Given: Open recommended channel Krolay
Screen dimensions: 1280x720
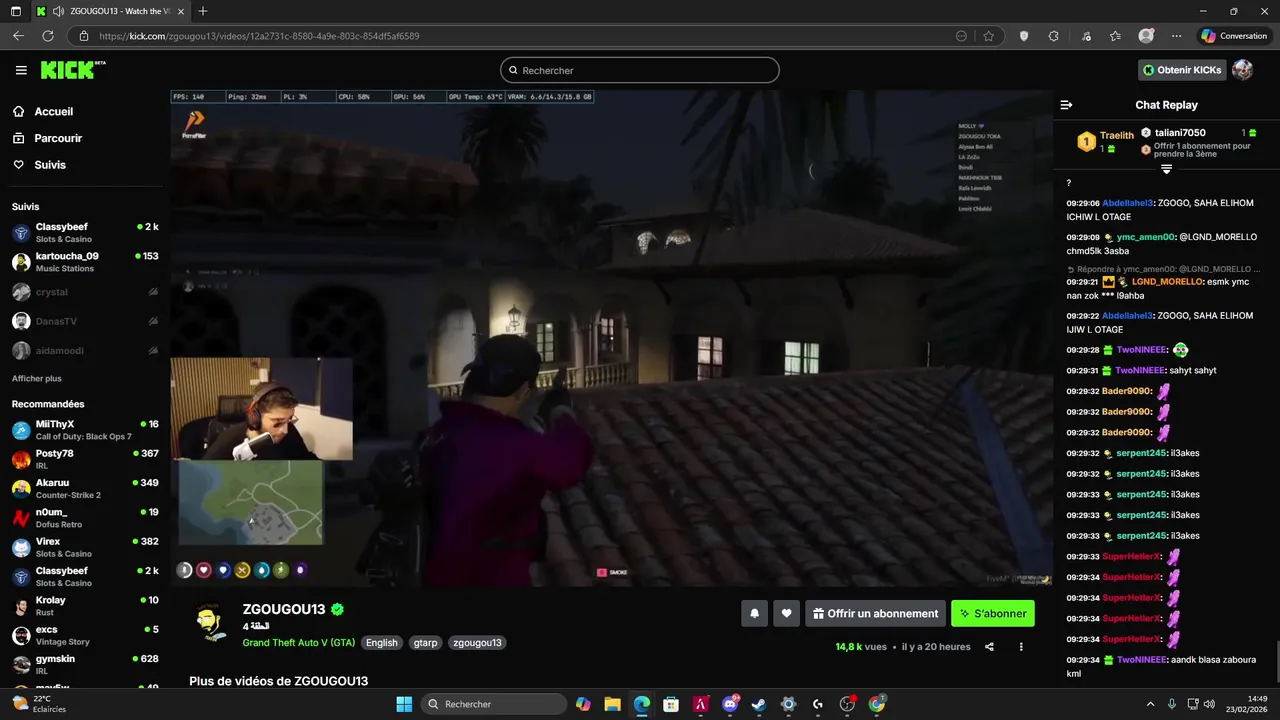Looking at the screenshot, I should (85, 606).
